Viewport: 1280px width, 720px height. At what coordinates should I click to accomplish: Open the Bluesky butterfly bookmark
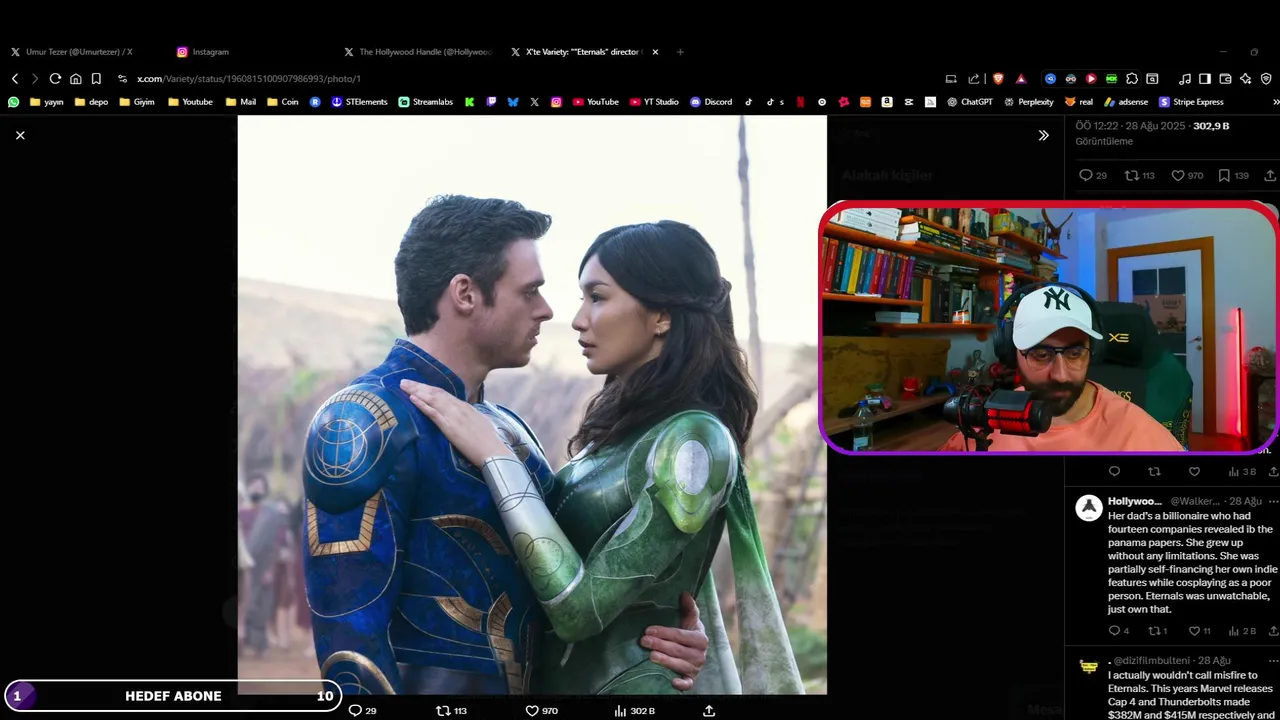(x=513, y=102)
